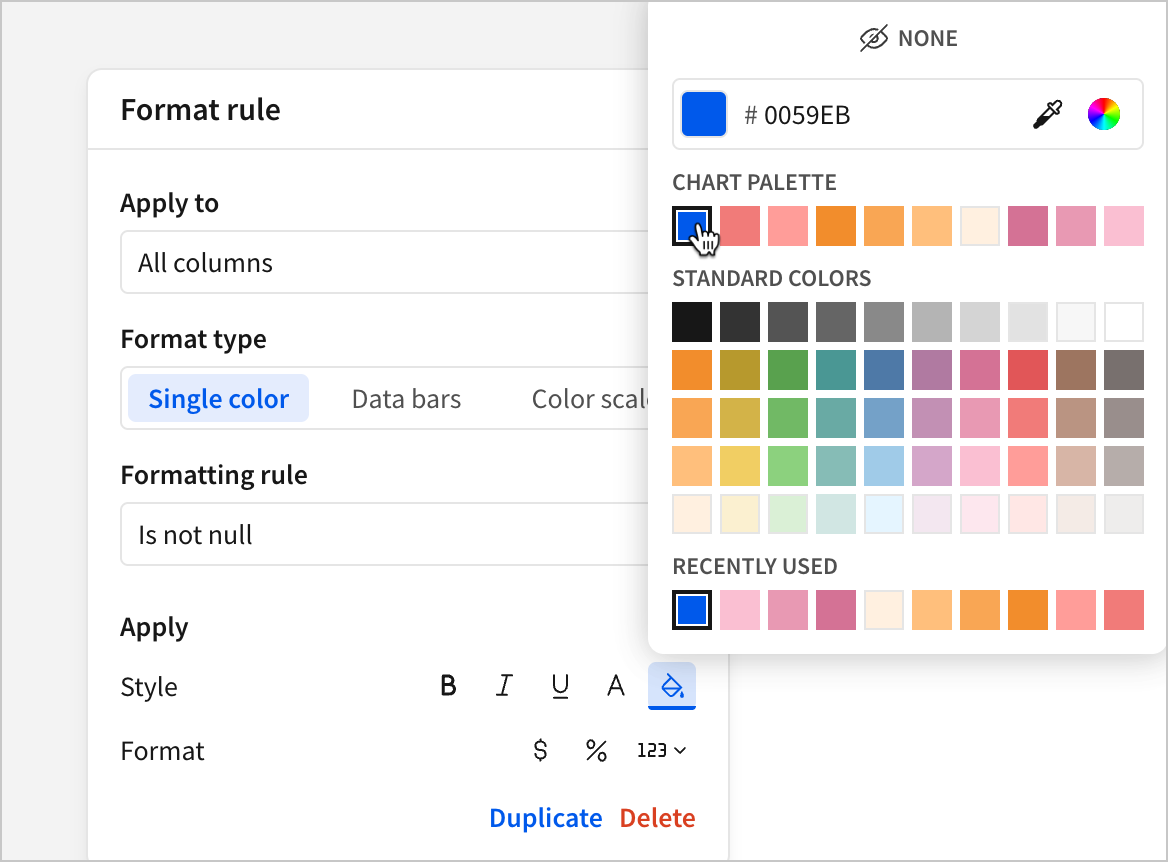Switch to the Data bars format type
1168x862 pixels.
coord(406,398)
